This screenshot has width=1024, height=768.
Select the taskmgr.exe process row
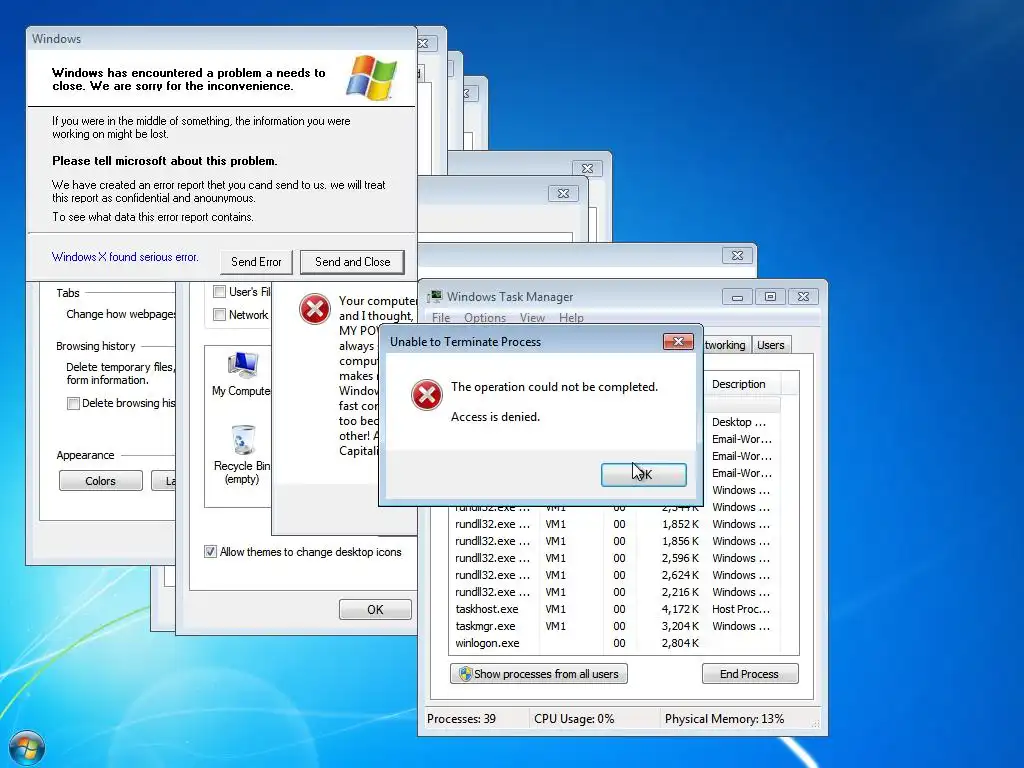click(x=615, y=626)
